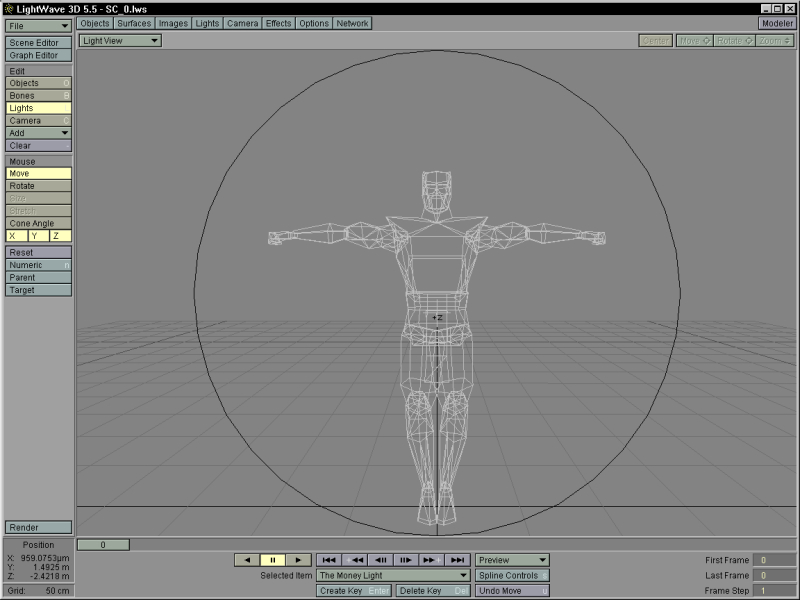Step back one frame
Image resolution: width=800 pixels, height=600 pixels.
[380, 560]
